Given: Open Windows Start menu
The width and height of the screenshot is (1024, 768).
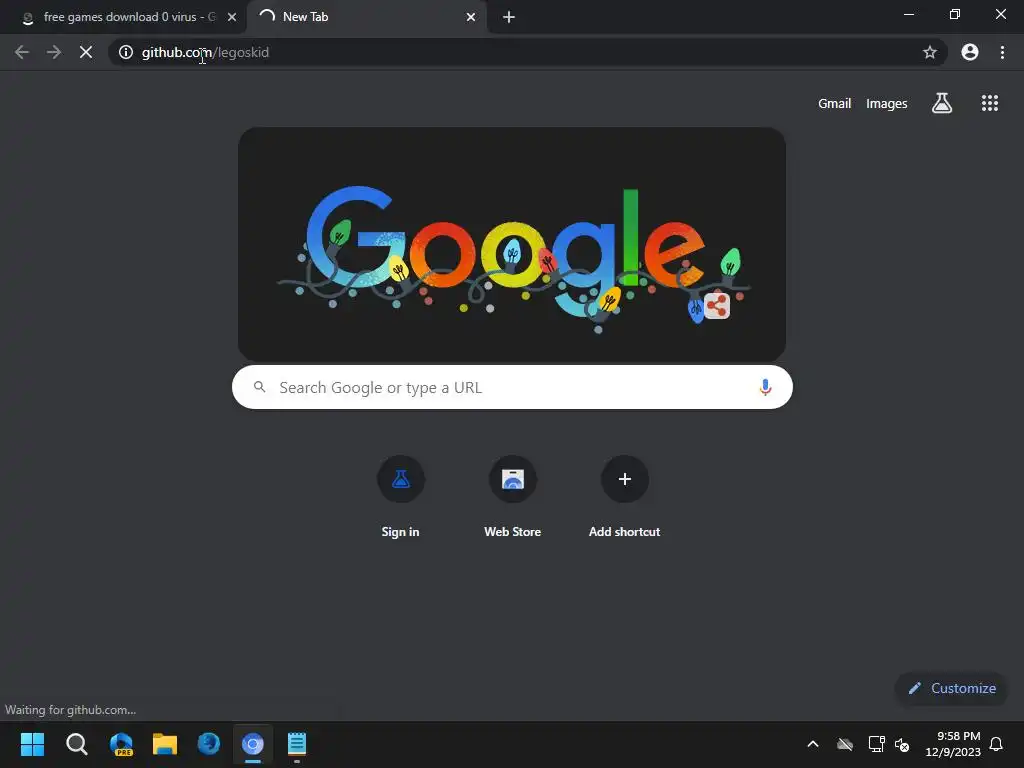Looking at the screenshot, I should 32,744.
